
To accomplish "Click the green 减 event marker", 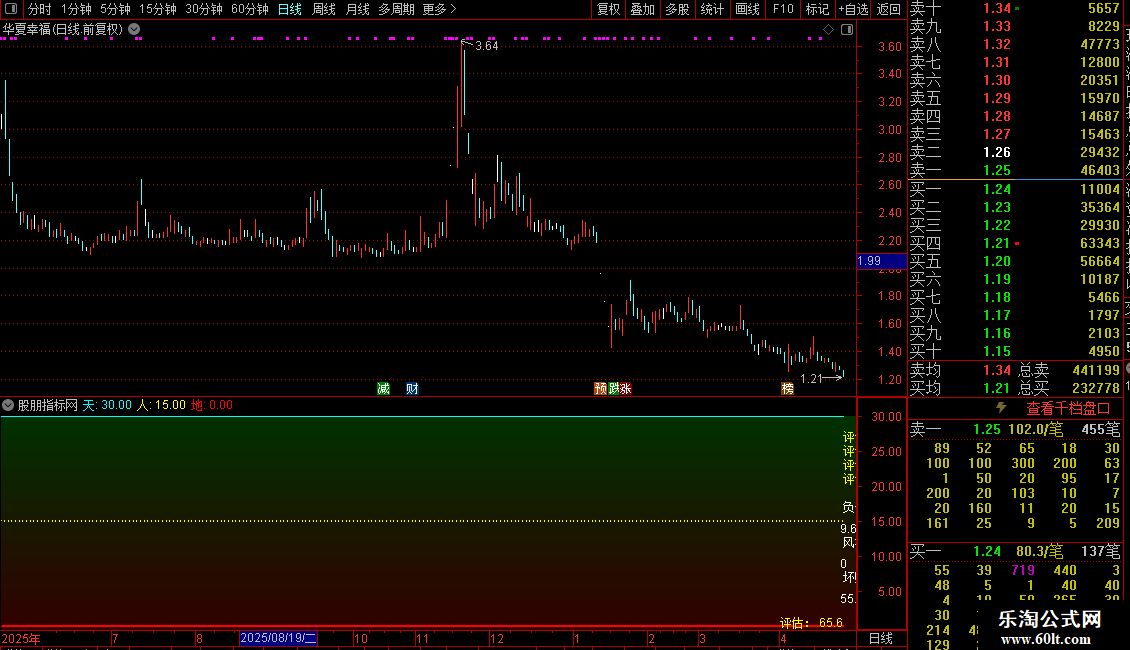I will click(x=383, y=388).
